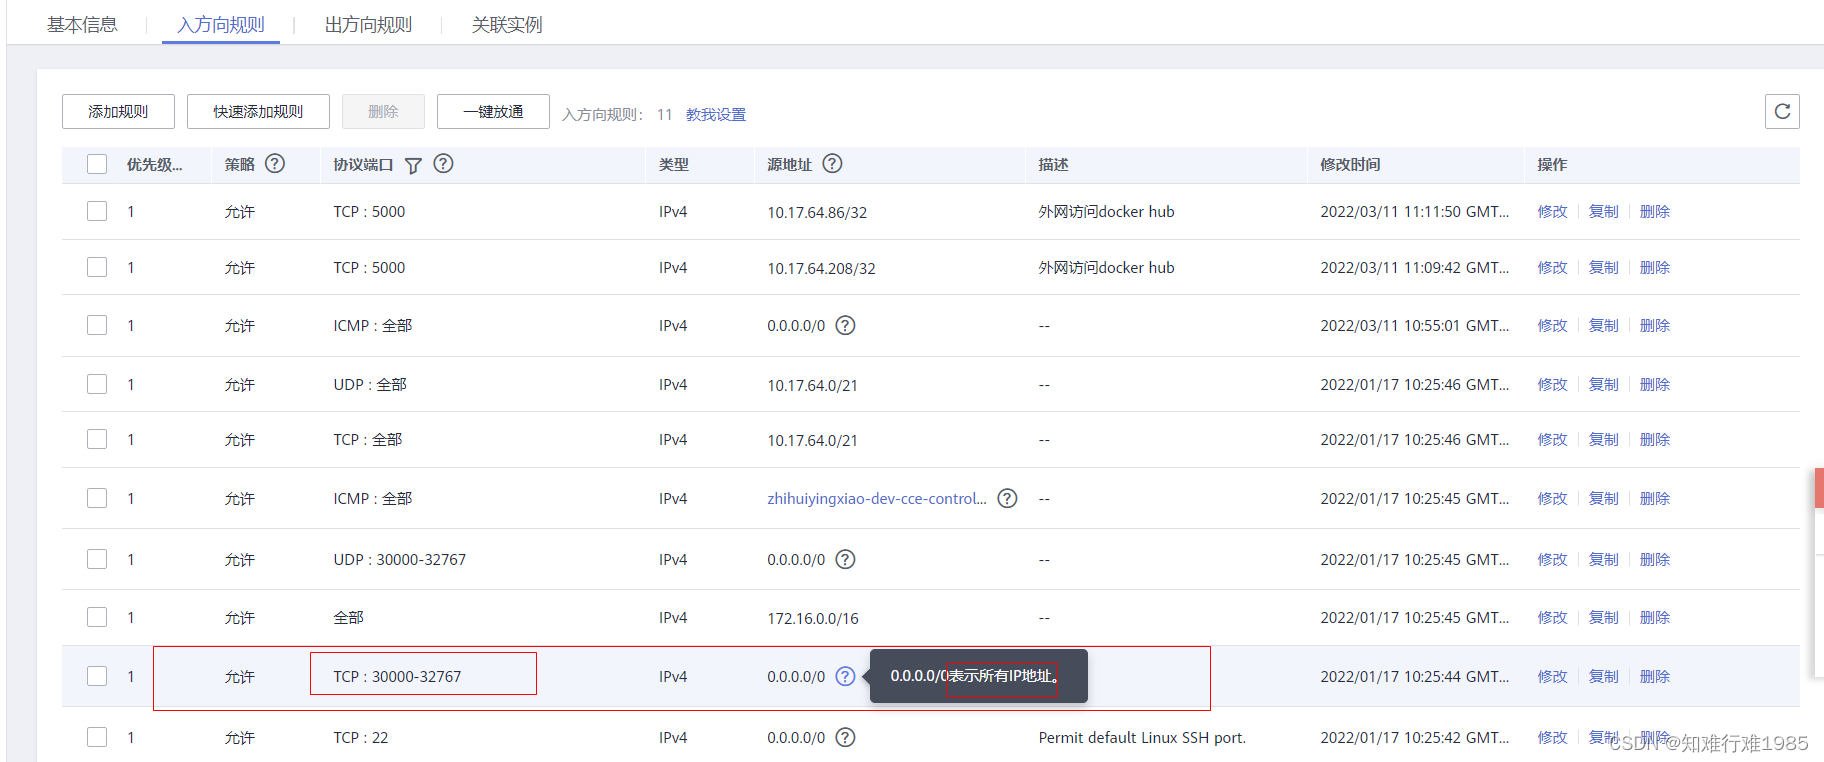Show help for the 源地址 column header
The width and height of the screenshot is (1824, 762).
point(832,163)
